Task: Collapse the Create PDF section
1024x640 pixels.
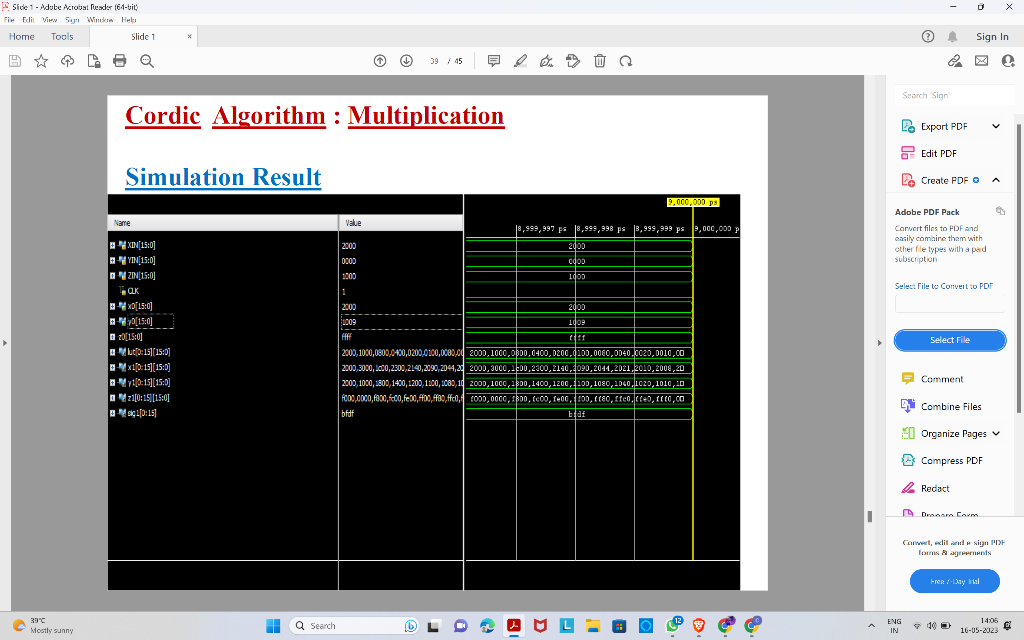Action: [997, 180]
